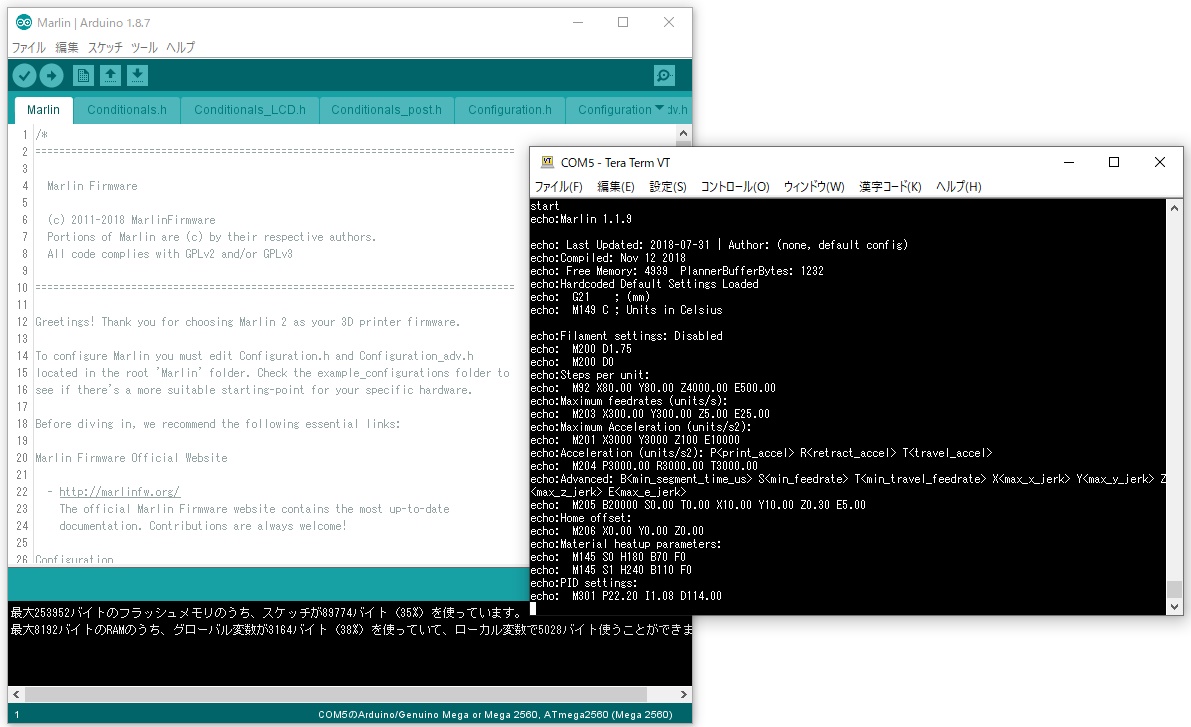Open 設定(S) menu in Tera Term
Viewport: 1191px width, 727px height.
(x=667, y=187)
